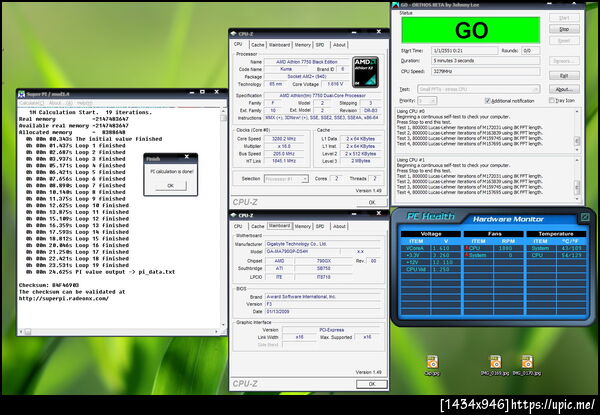Open About tab in CPU-Z processor window
Viewport: 600px width, 415px height.
coord(339,45)
